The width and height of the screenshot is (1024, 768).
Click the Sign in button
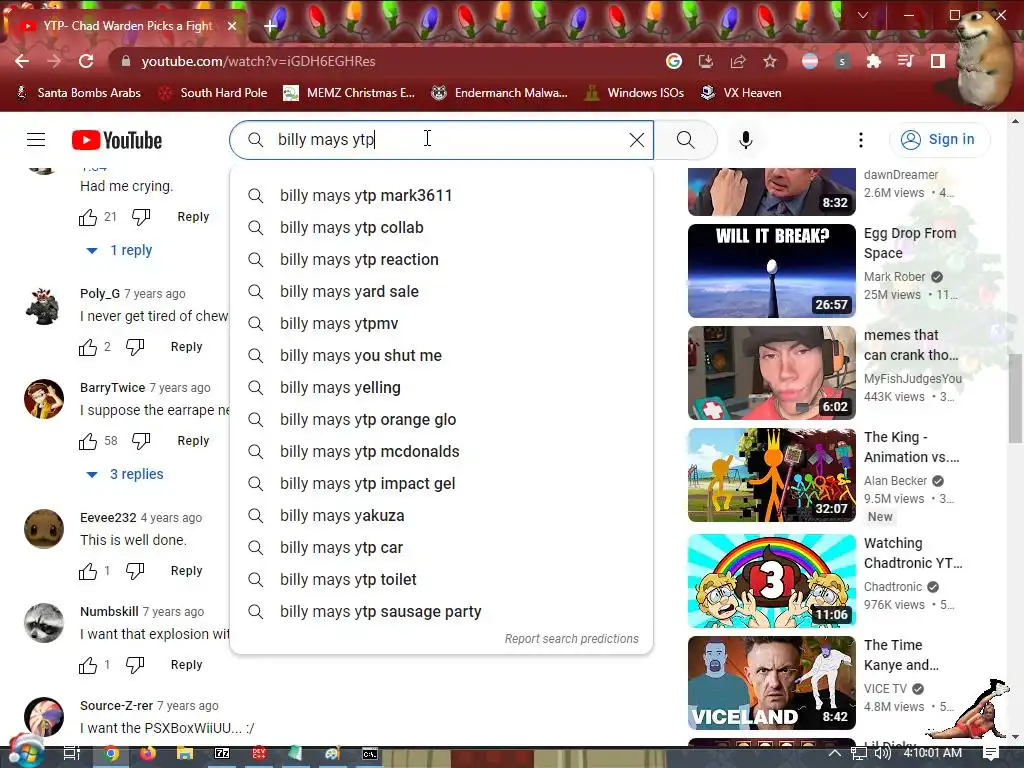pos(939,140)
